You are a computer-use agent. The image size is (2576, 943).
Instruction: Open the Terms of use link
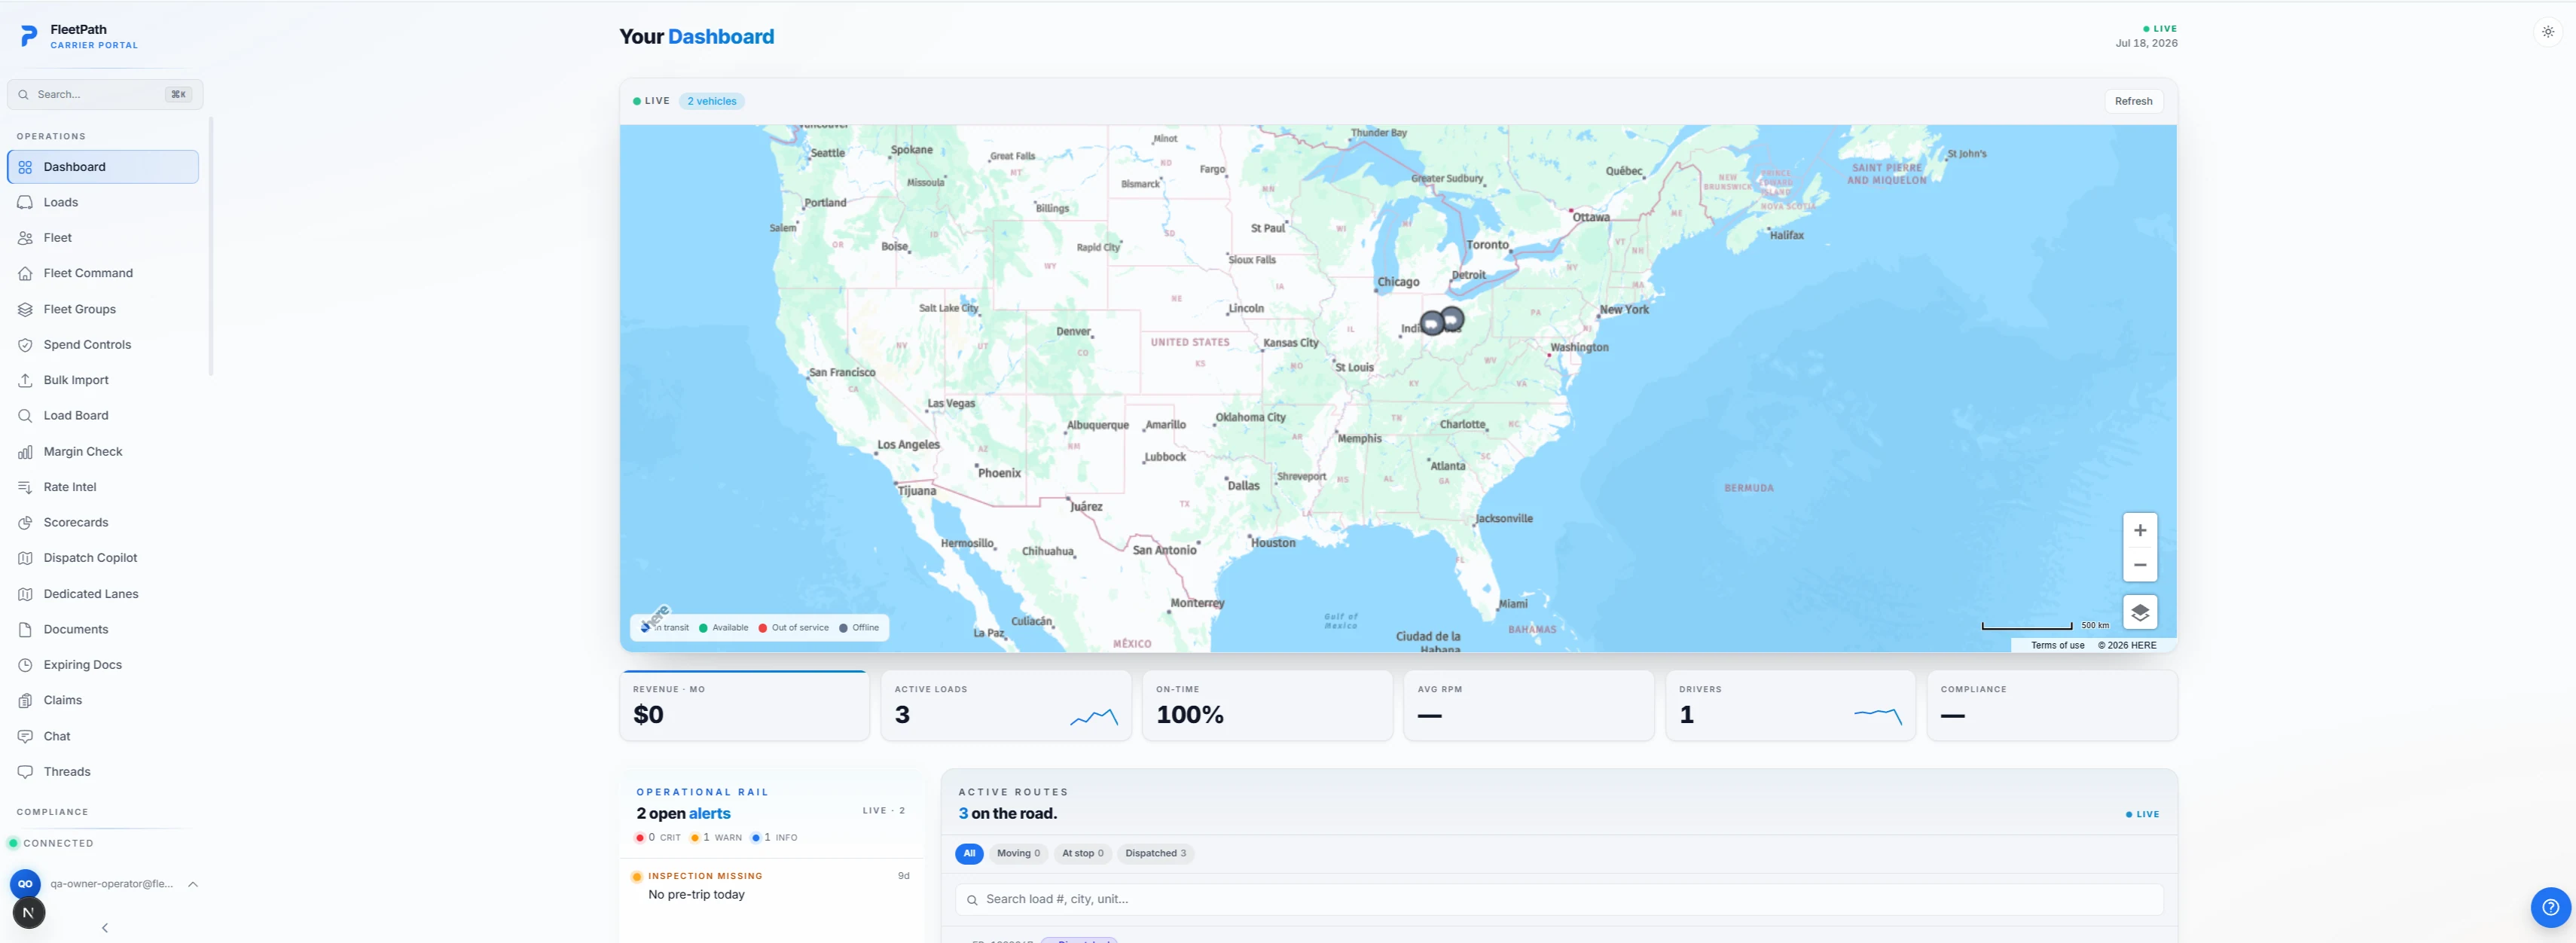point(2057,646)
